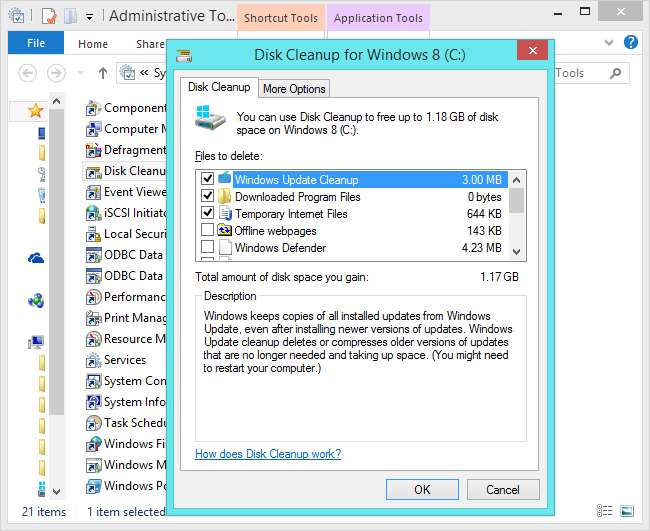The width and height of the screenshot is (650, 531).
Task: Expand the Explorer ribbon chevron
Action: [609, 42]
